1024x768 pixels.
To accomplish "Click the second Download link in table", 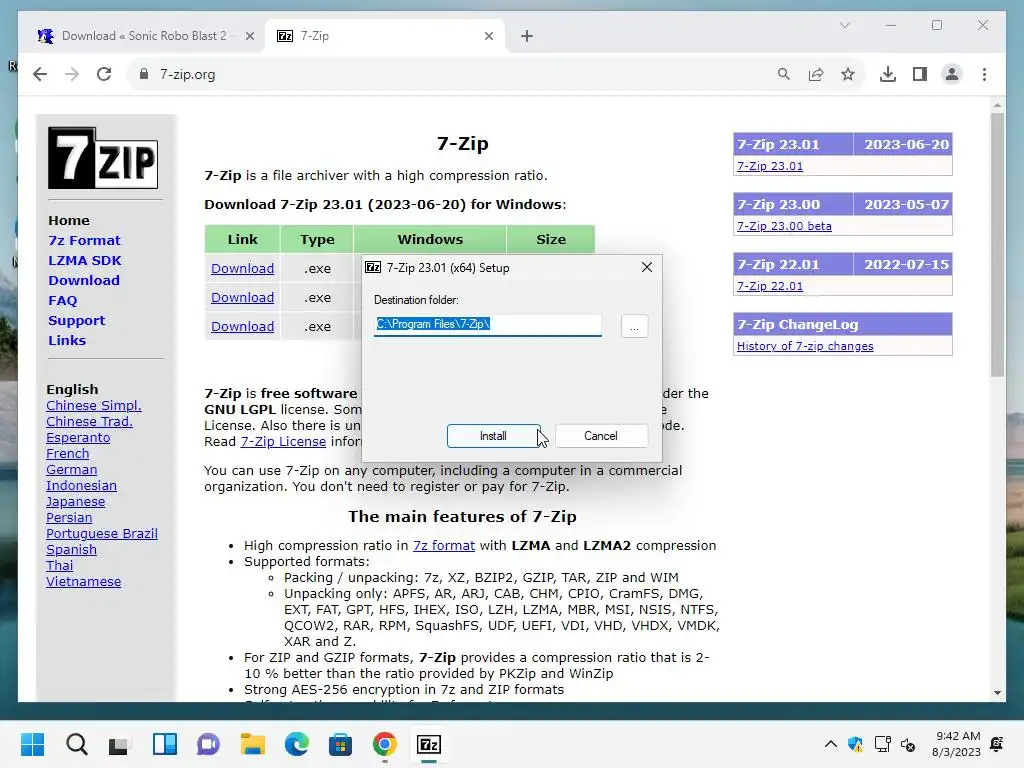I will click(x=242, y=297).
